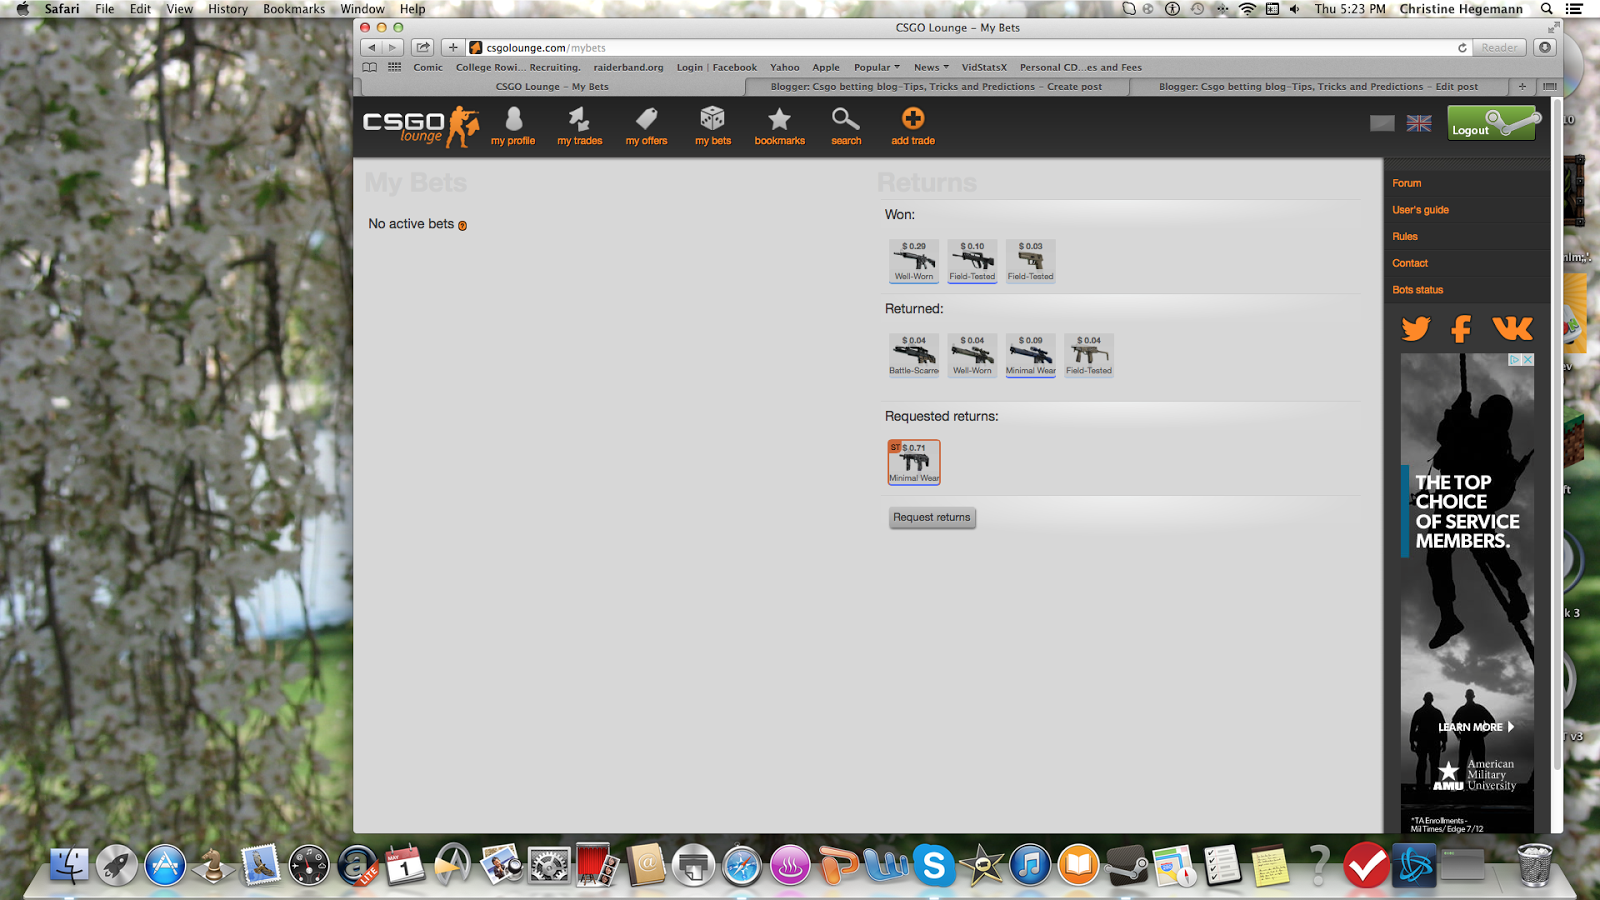Open the Safari menu
Viewport: 1600px width, 900px height.
(x=62, y=9)
